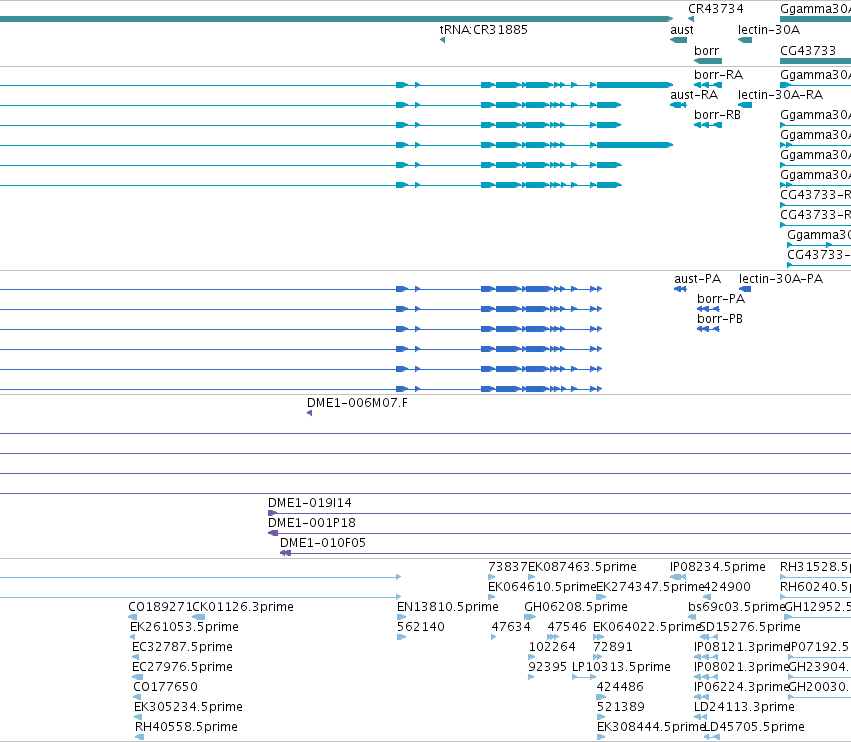Image resolution: width=851 pixels, height=742 pixels.
Task: Select the DME1-019I14 clone label
Action: point(310,503)
